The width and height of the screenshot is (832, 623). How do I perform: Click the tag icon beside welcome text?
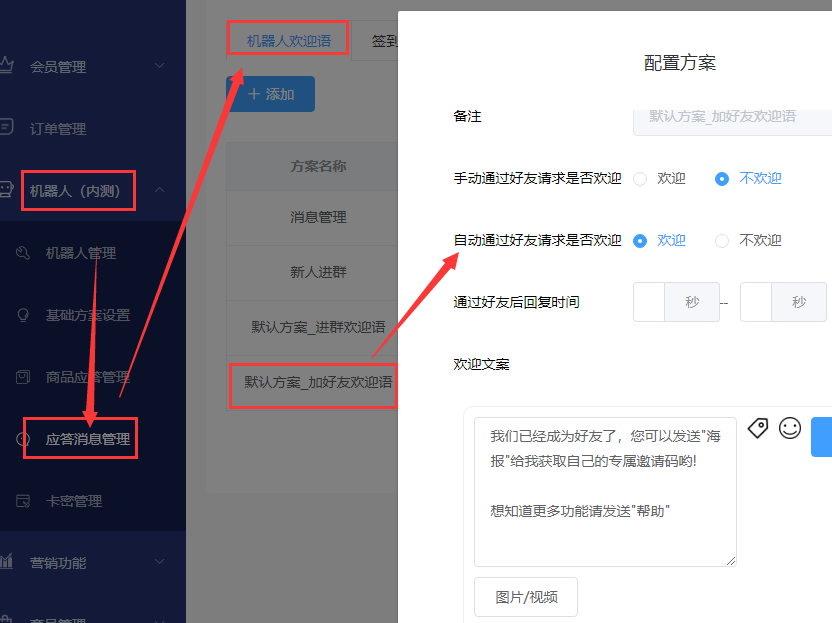(x=758, y=428)
